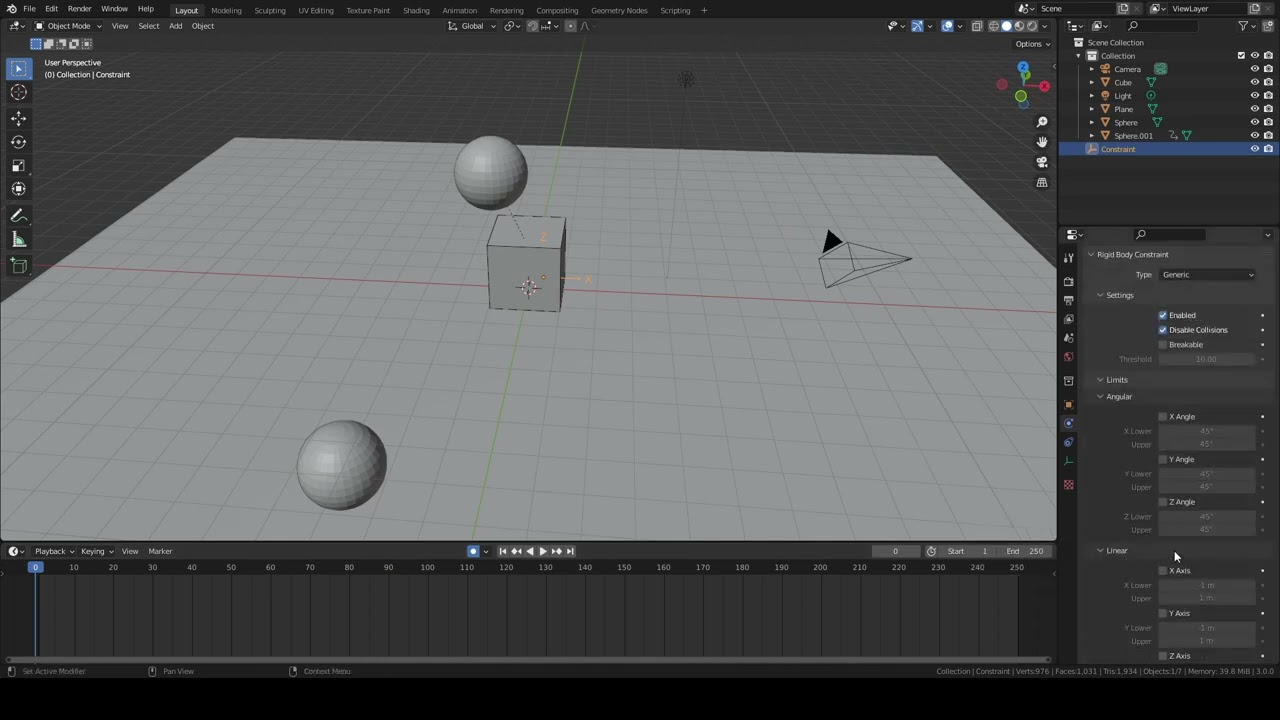This screenshot has width=1280, height=720.
Task: Open the View Layer properties tab
Action: click(x=1068, y=319)
